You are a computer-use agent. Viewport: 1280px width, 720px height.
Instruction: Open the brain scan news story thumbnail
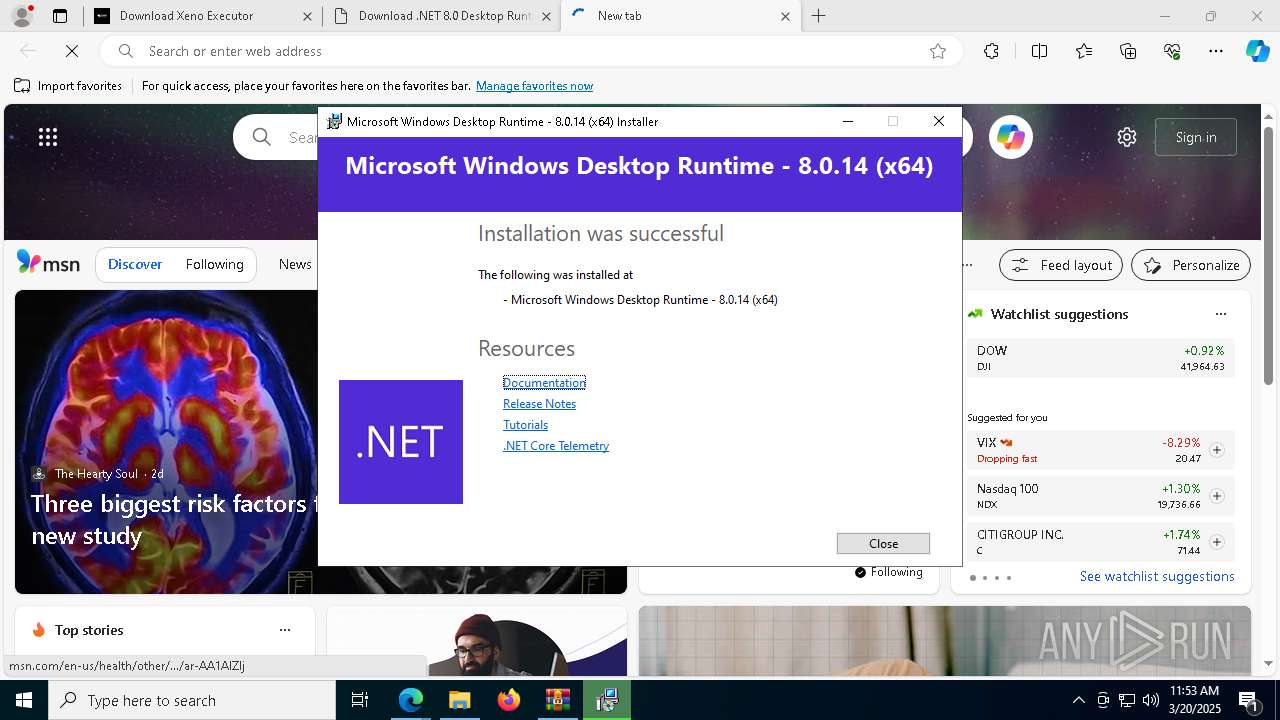[x=166, y=442]
